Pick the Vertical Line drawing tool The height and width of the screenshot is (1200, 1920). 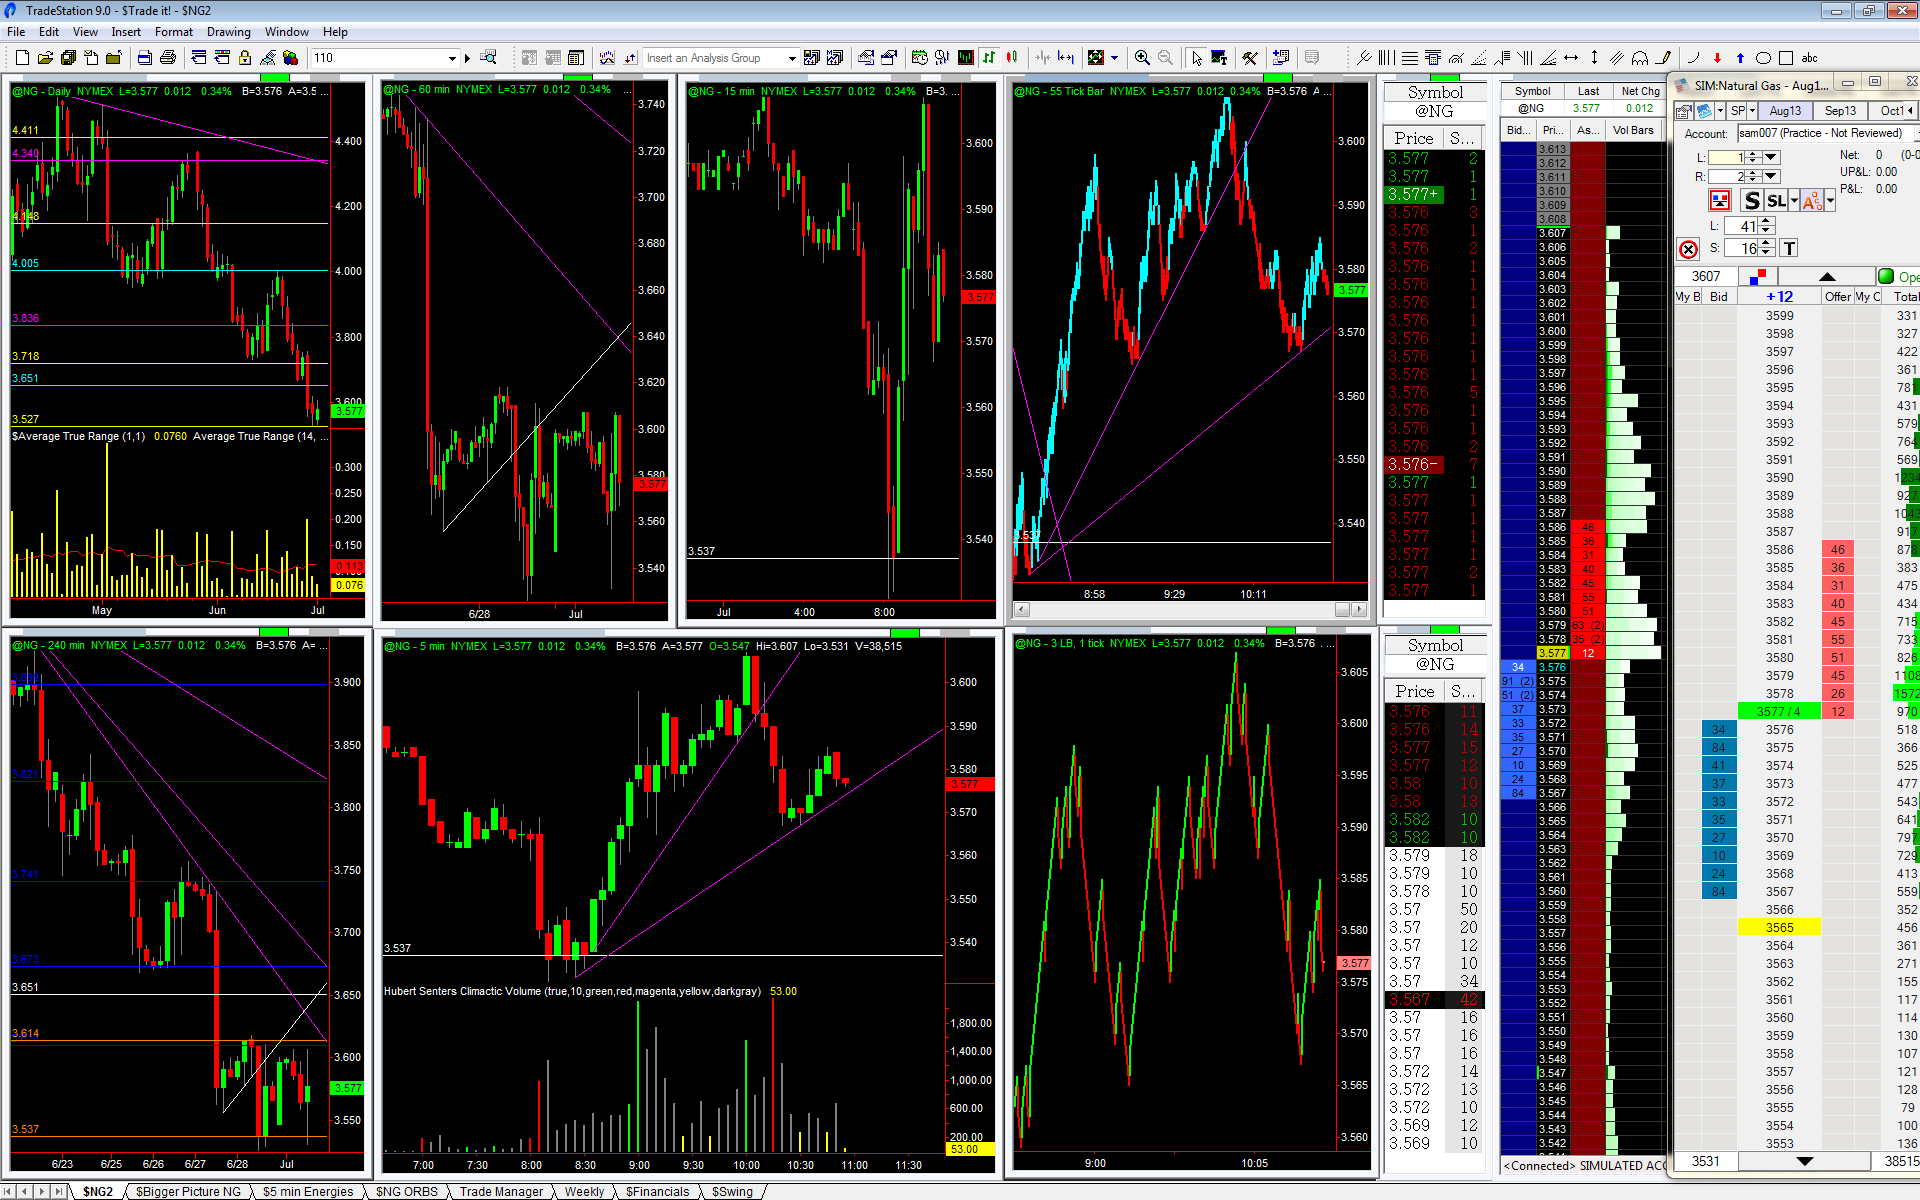(1594, 58)
